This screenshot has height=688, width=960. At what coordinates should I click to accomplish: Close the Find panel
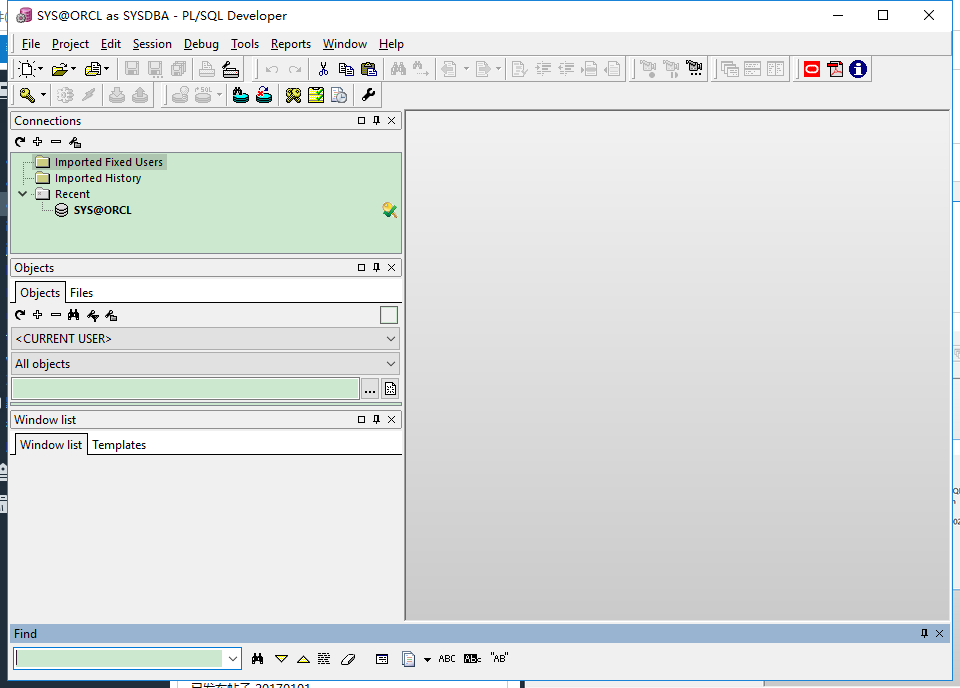[x=939, y=634]
